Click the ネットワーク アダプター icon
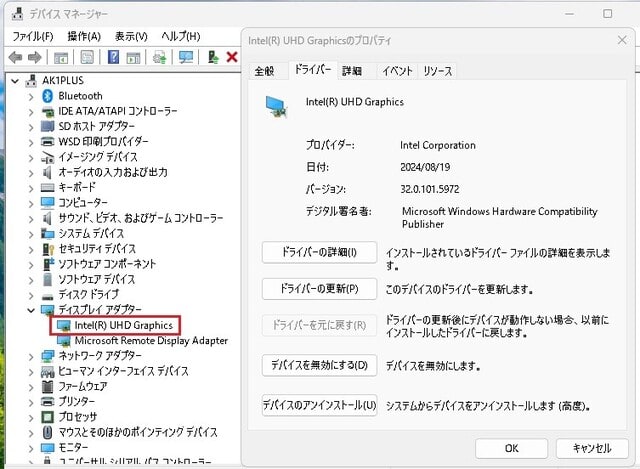This screenshot has width=640, height=469. click(x=48, y=356)
